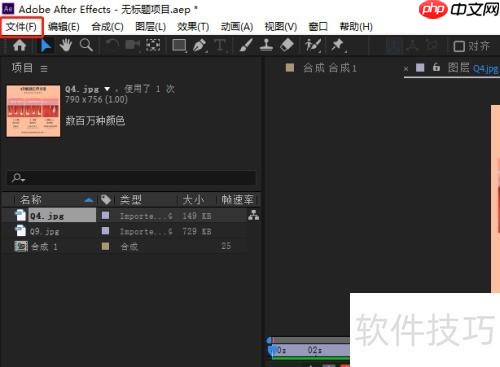Select the Puppet Pin tool

[338, 45]
